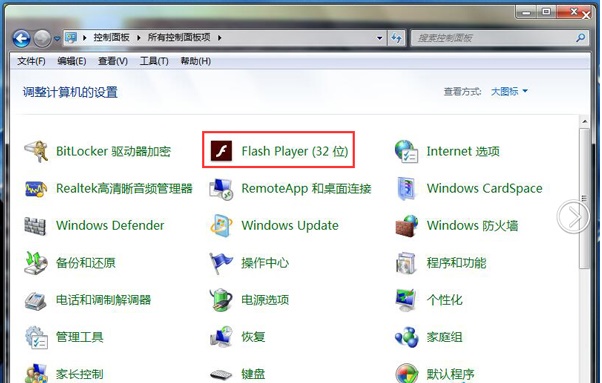Viewport: 602px width, 383px height.
Task: Expand the 大图标 view mode dropdown
Action: pos(509,91)
